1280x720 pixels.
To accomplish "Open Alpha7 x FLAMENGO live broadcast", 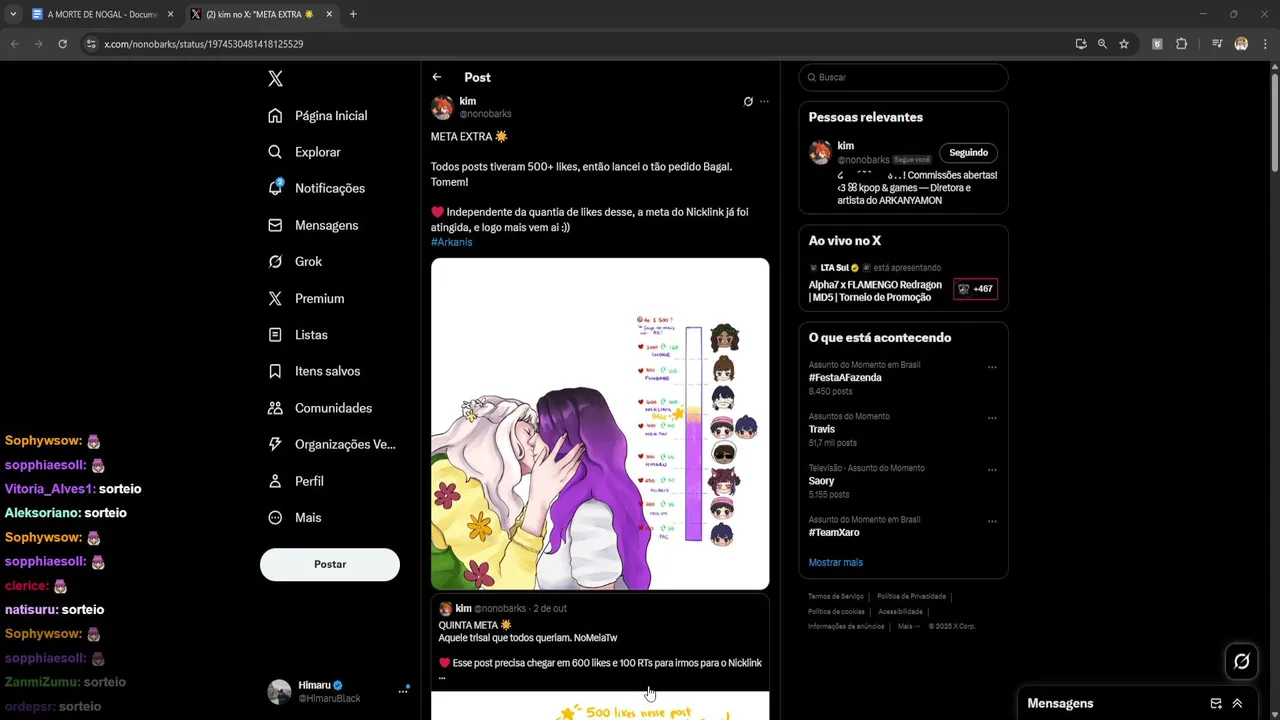I will [875, 291].
